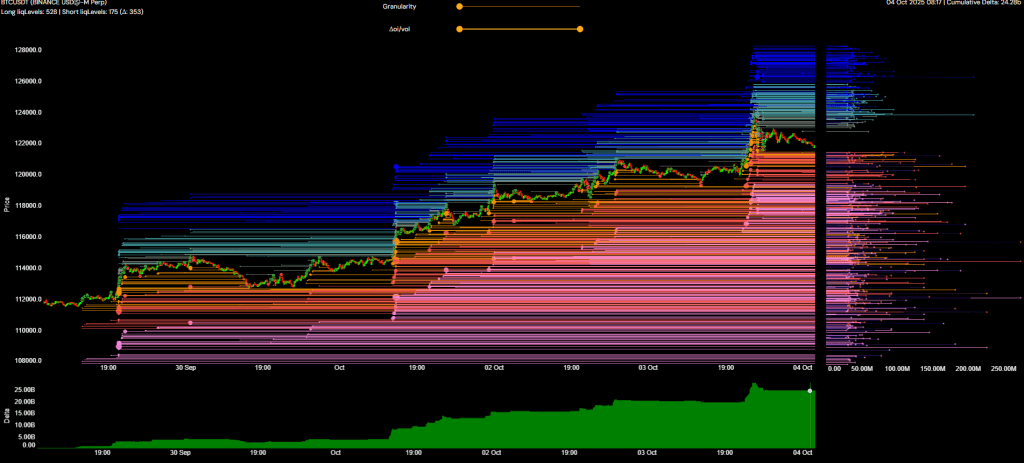Click the left handle of the Δoi/vol slider

[x=459, y=28]
